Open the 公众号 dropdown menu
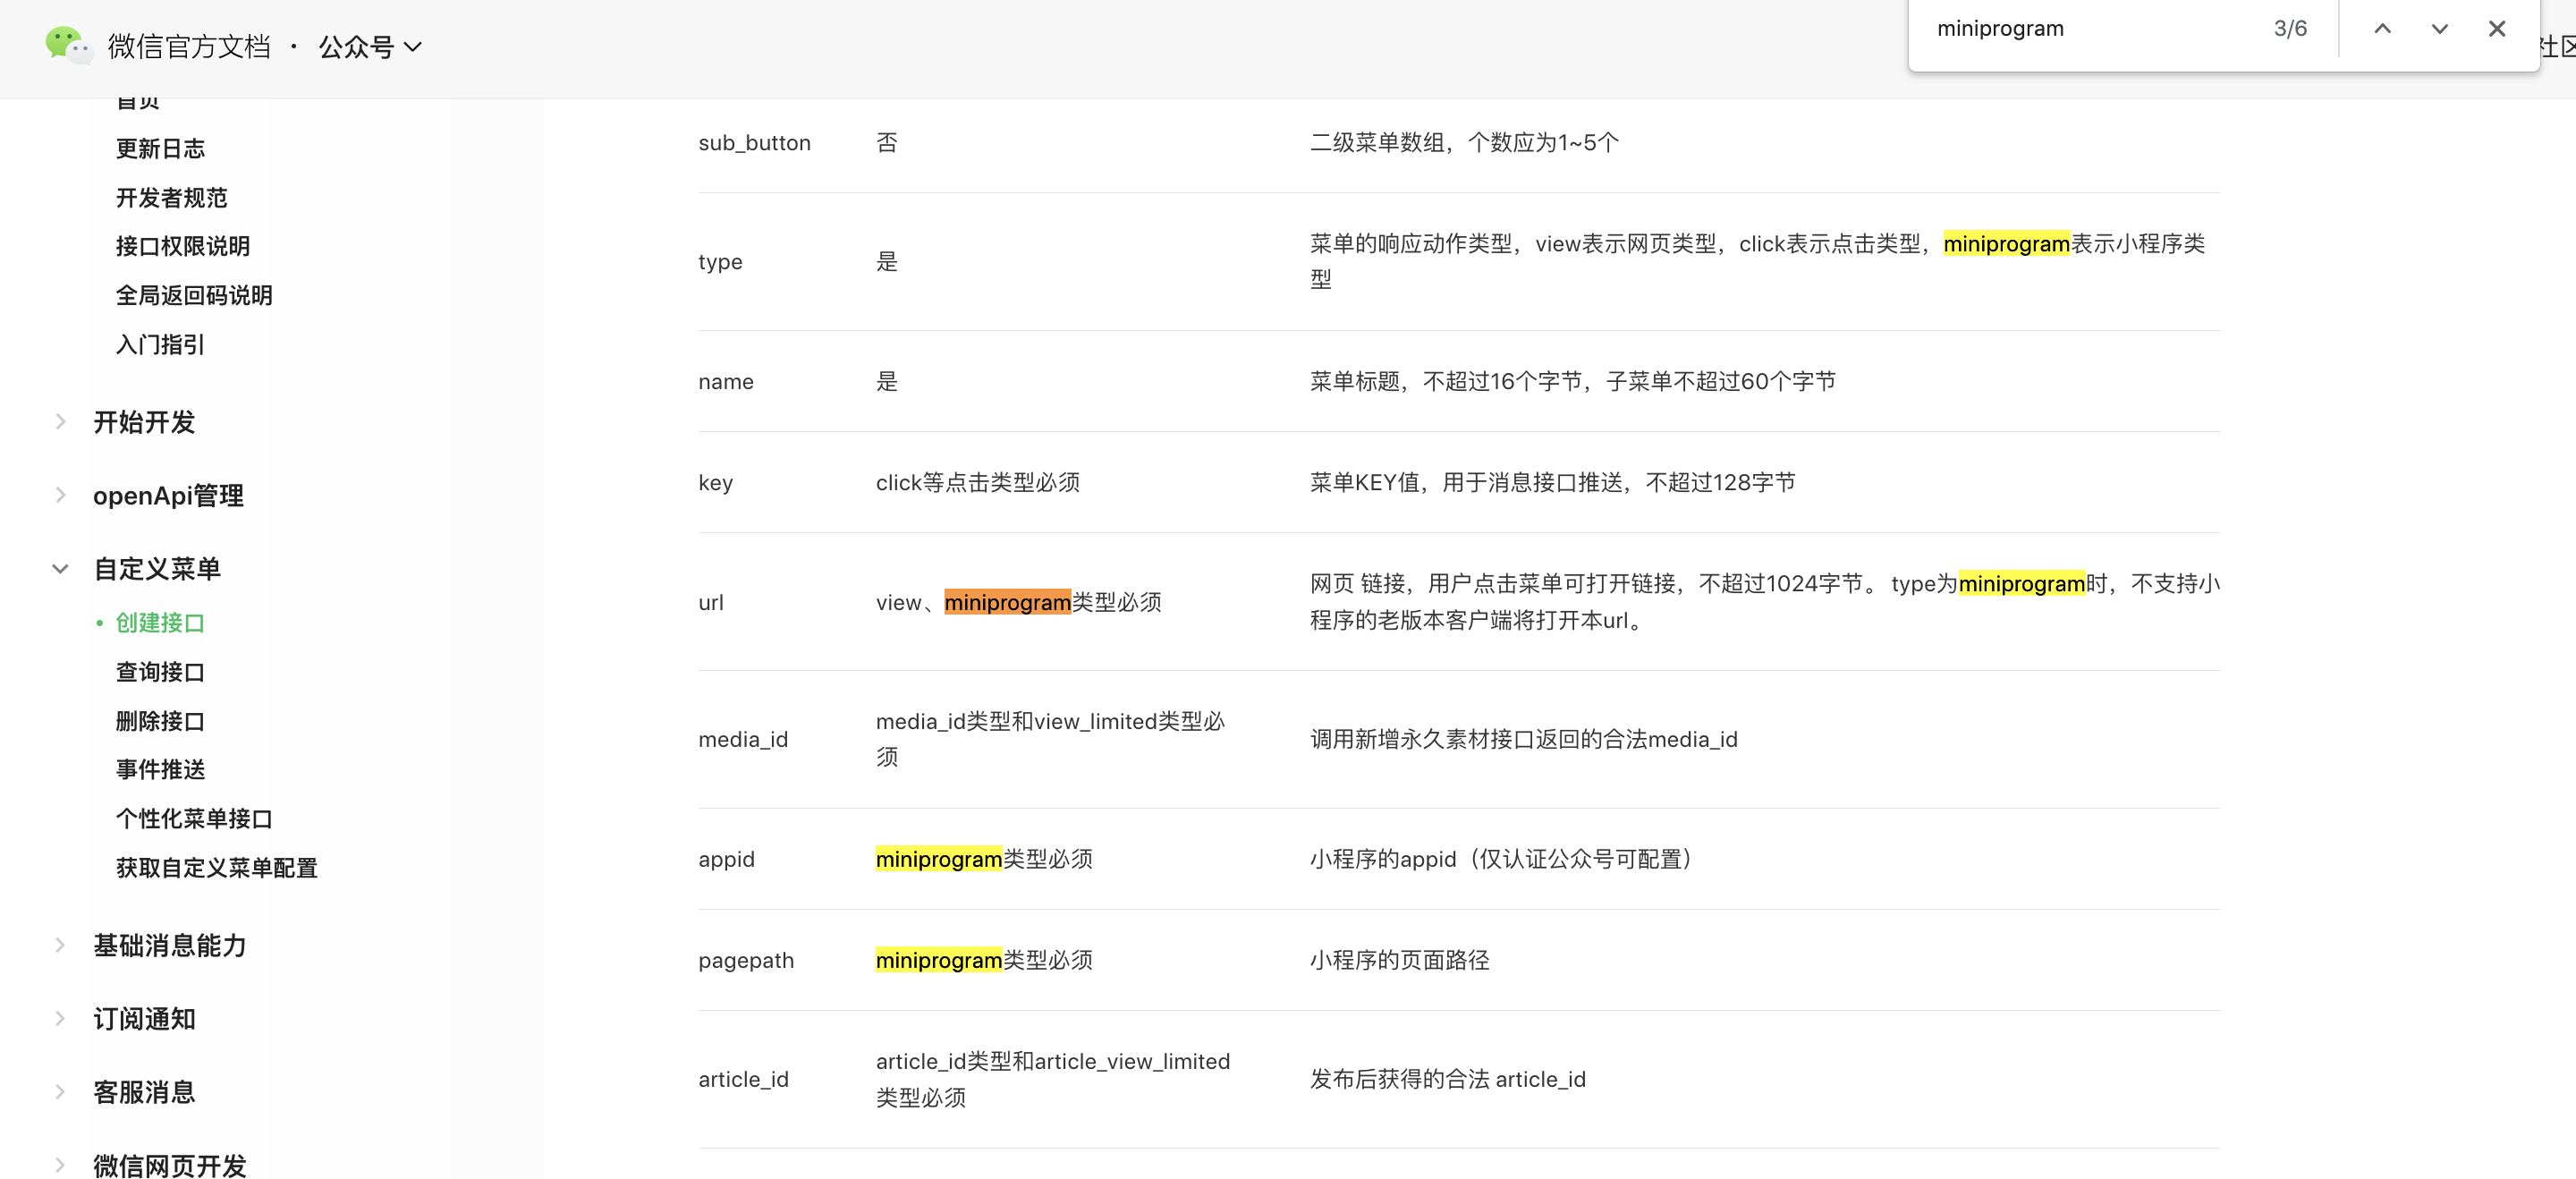The width and height of the screenshot is (2576, 1179). click(x=370, y=47)
